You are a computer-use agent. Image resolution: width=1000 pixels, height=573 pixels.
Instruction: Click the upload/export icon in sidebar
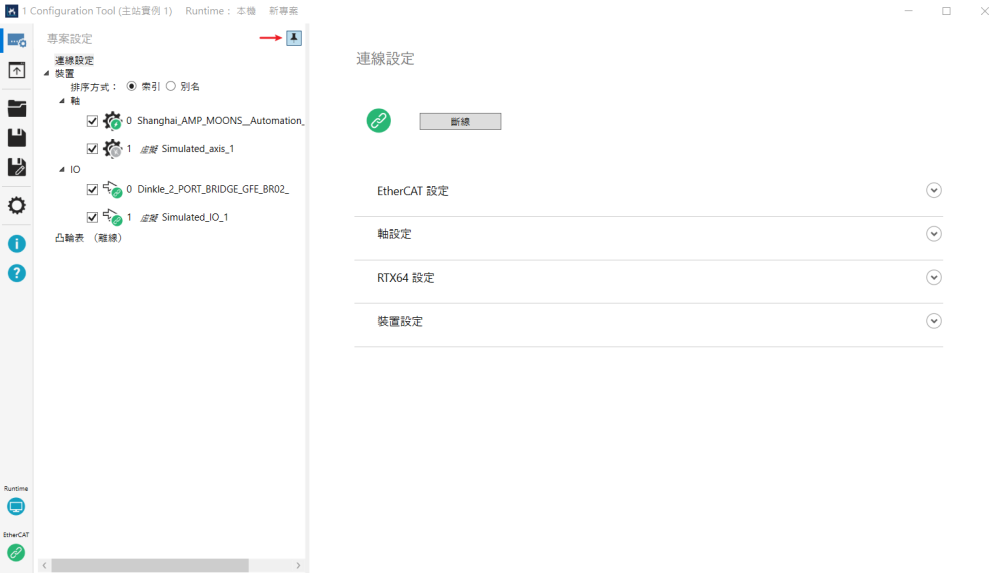pos(17,71)
